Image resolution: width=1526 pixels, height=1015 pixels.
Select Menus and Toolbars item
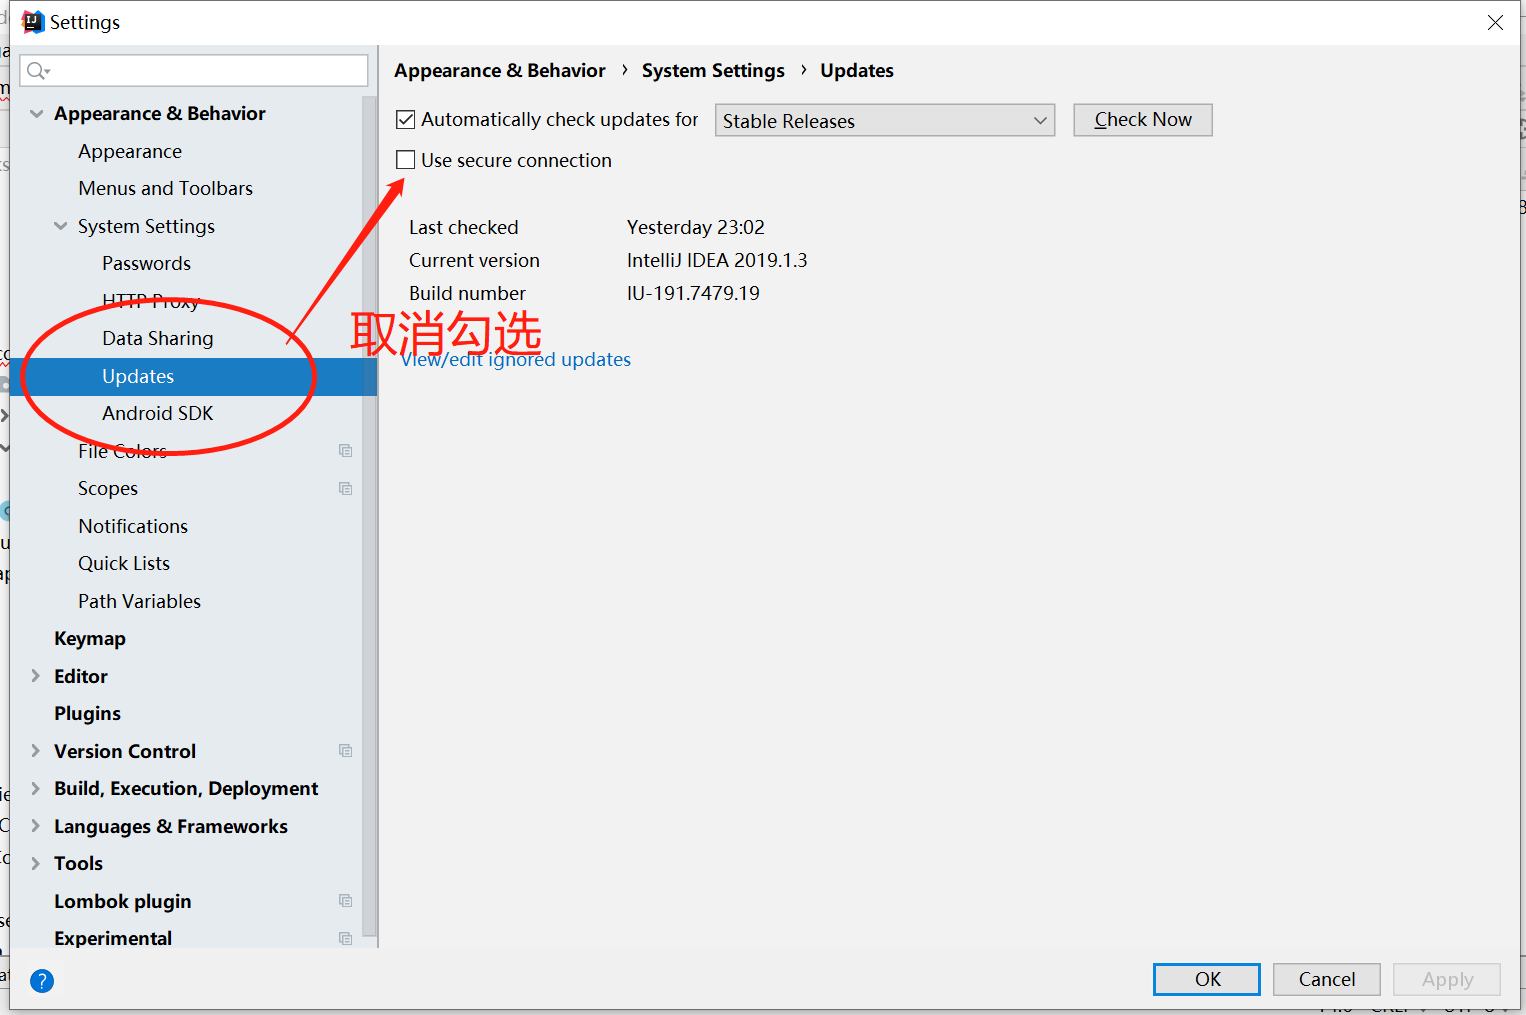click(166, 189)
